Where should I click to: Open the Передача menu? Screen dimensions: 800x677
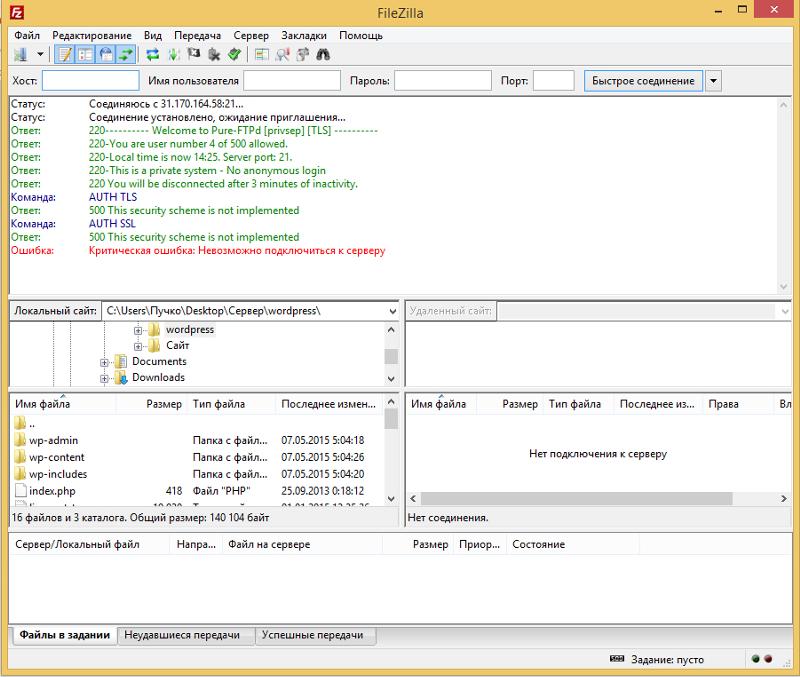[x=197, y=35]
